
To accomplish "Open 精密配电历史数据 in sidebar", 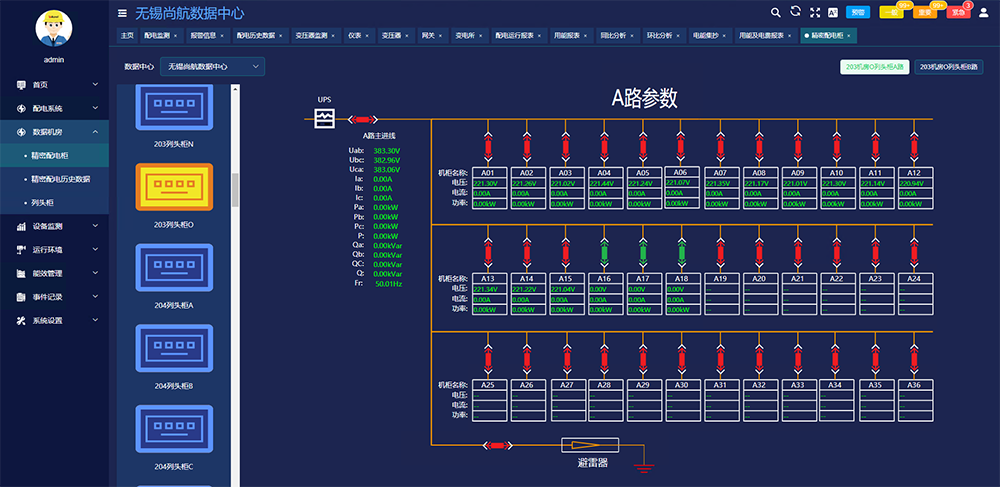I will click(x=61, y=179).
